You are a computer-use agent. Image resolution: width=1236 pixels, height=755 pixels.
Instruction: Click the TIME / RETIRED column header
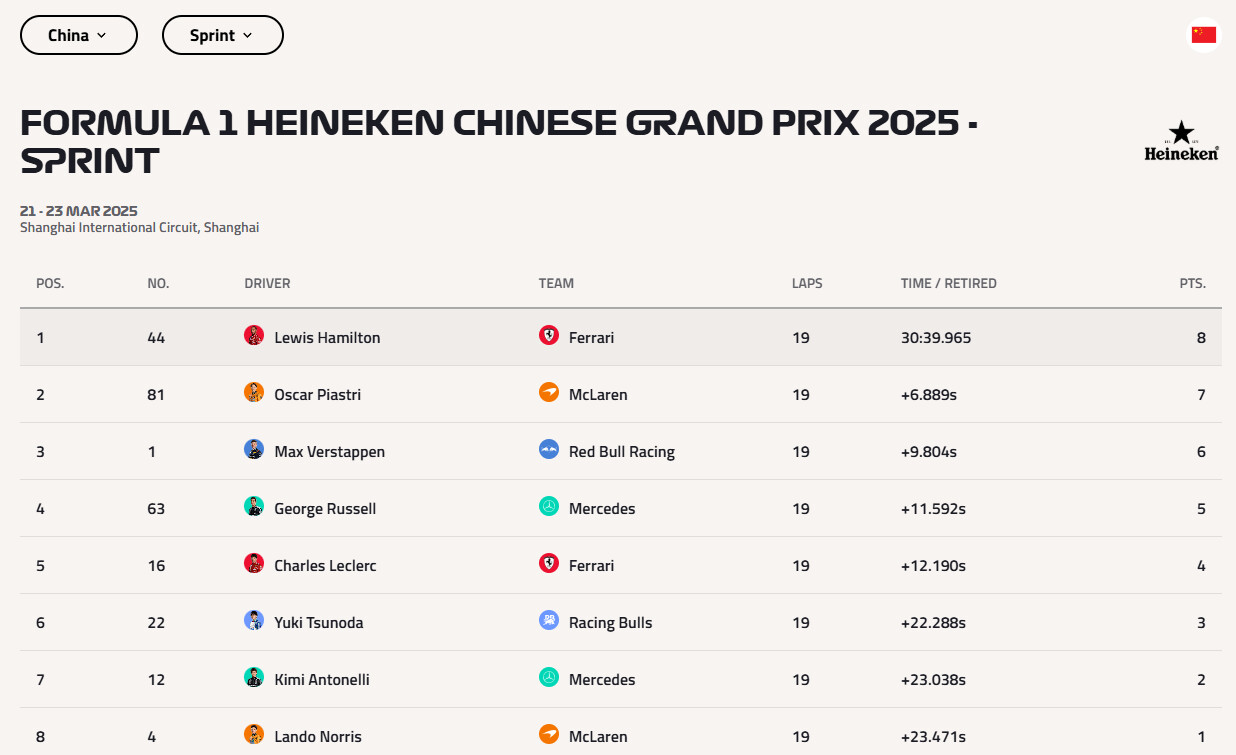948,283
